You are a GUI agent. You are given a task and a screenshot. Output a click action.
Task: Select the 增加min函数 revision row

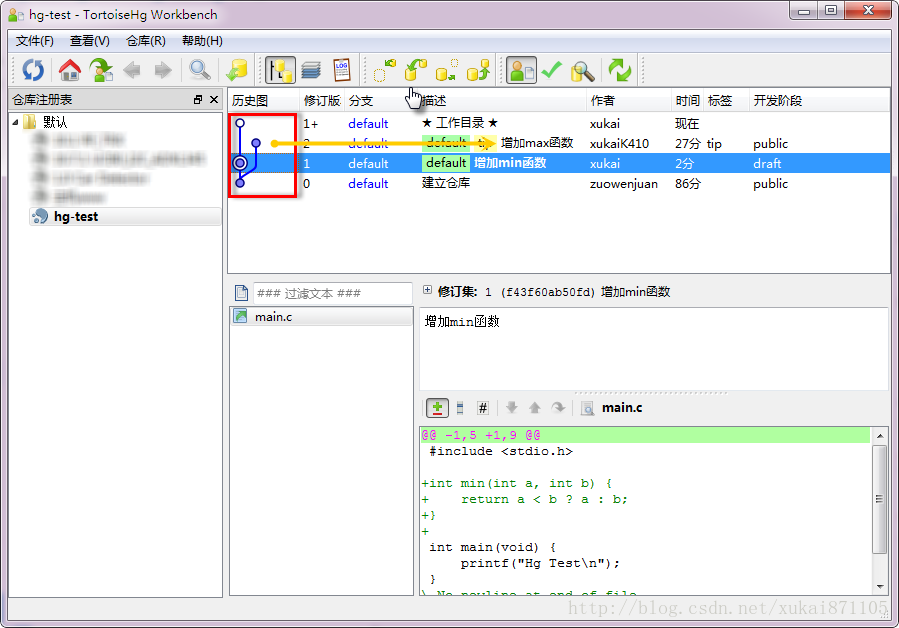(x=559, y=163)
